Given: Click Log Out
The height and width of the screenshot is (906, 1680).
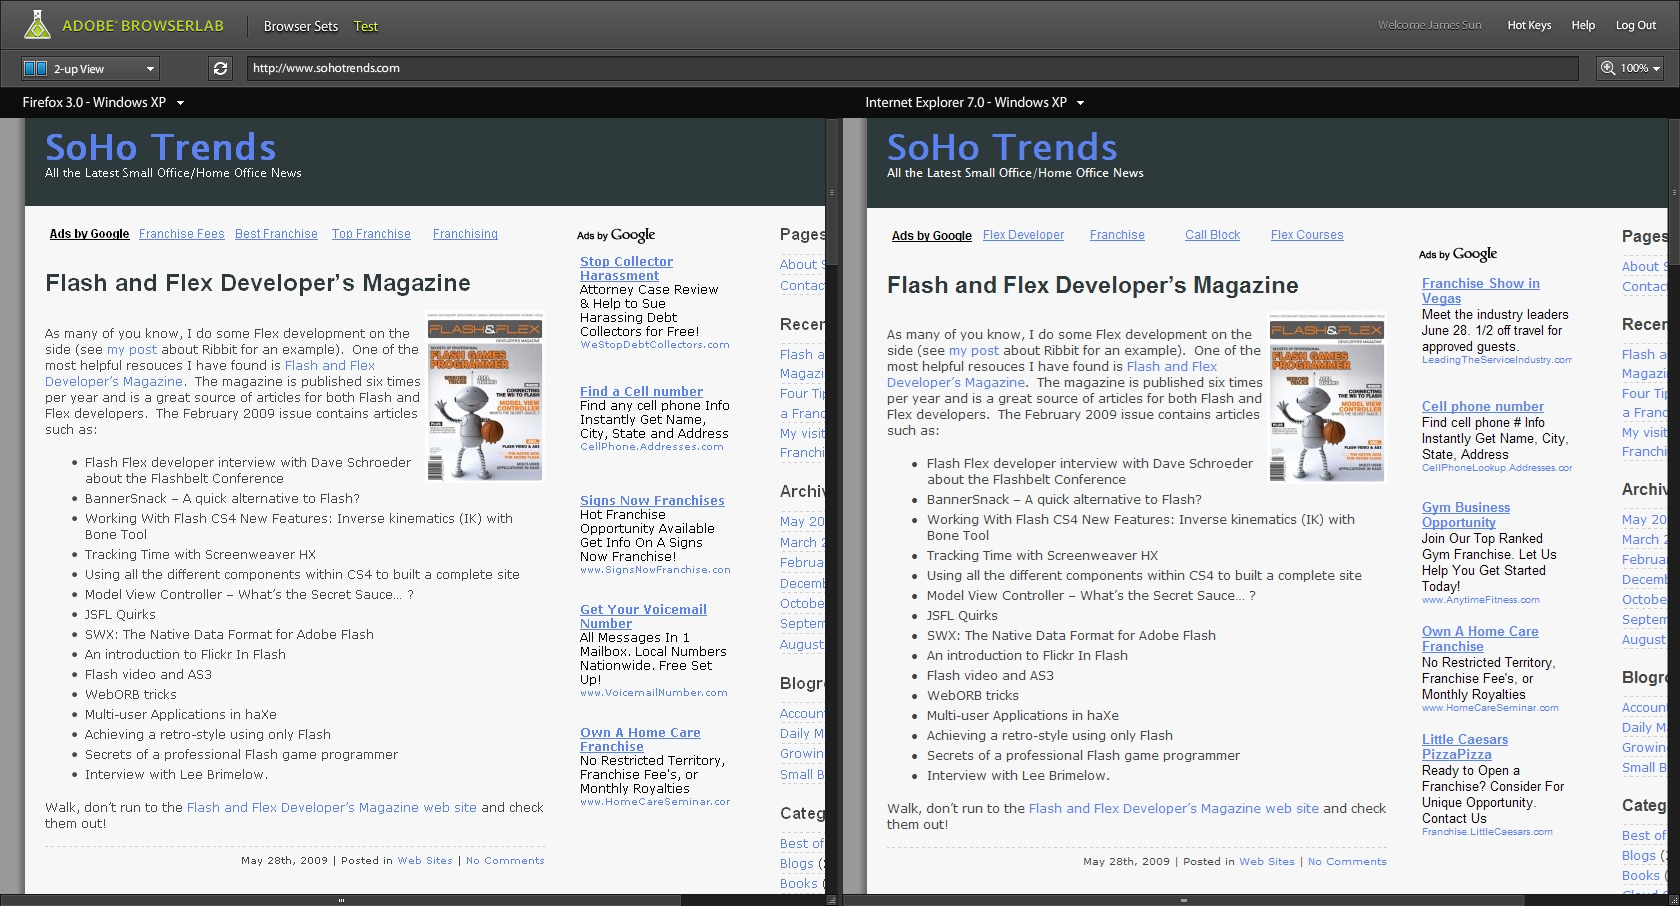Looking at the screenshot, I should tap(1636, 25).
